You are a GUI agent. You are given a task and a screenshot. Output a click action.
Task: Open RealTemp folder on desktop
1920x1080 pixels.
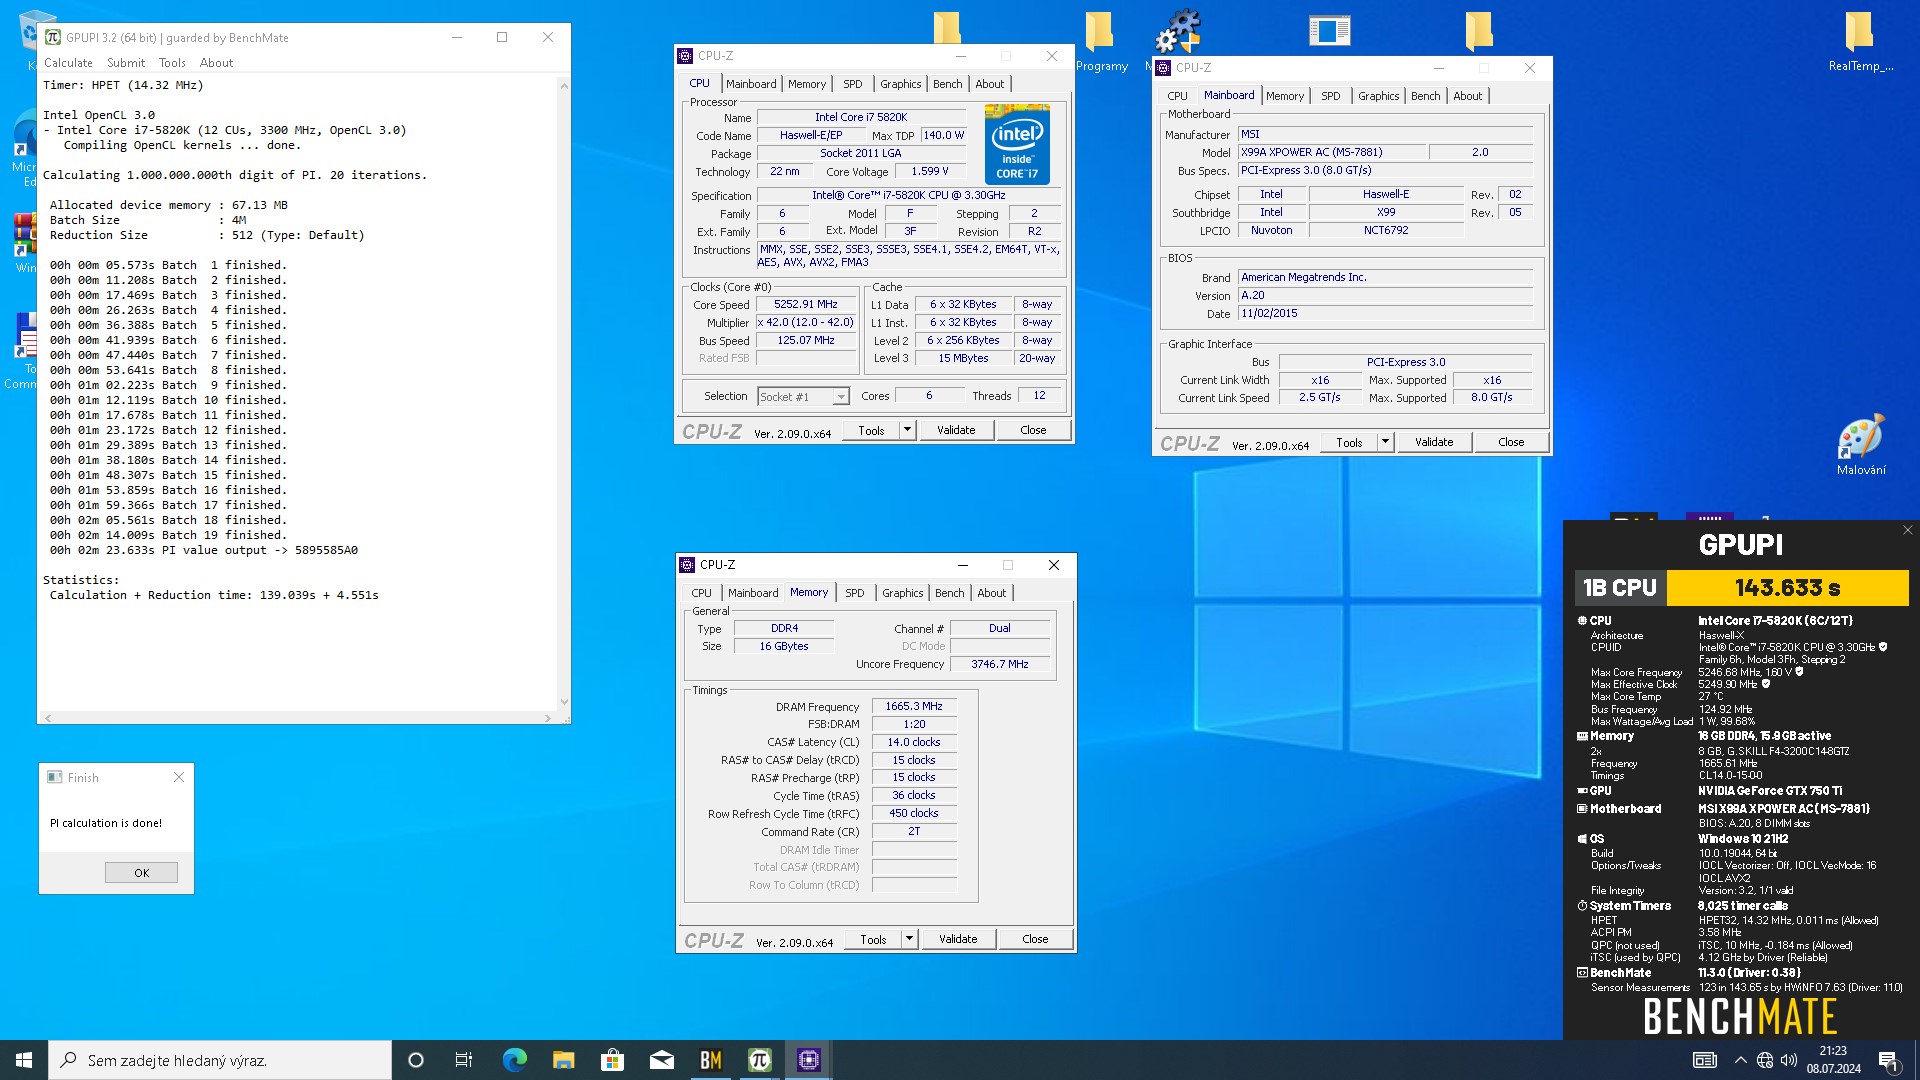pyautogui.click(x=1859, y=41)
